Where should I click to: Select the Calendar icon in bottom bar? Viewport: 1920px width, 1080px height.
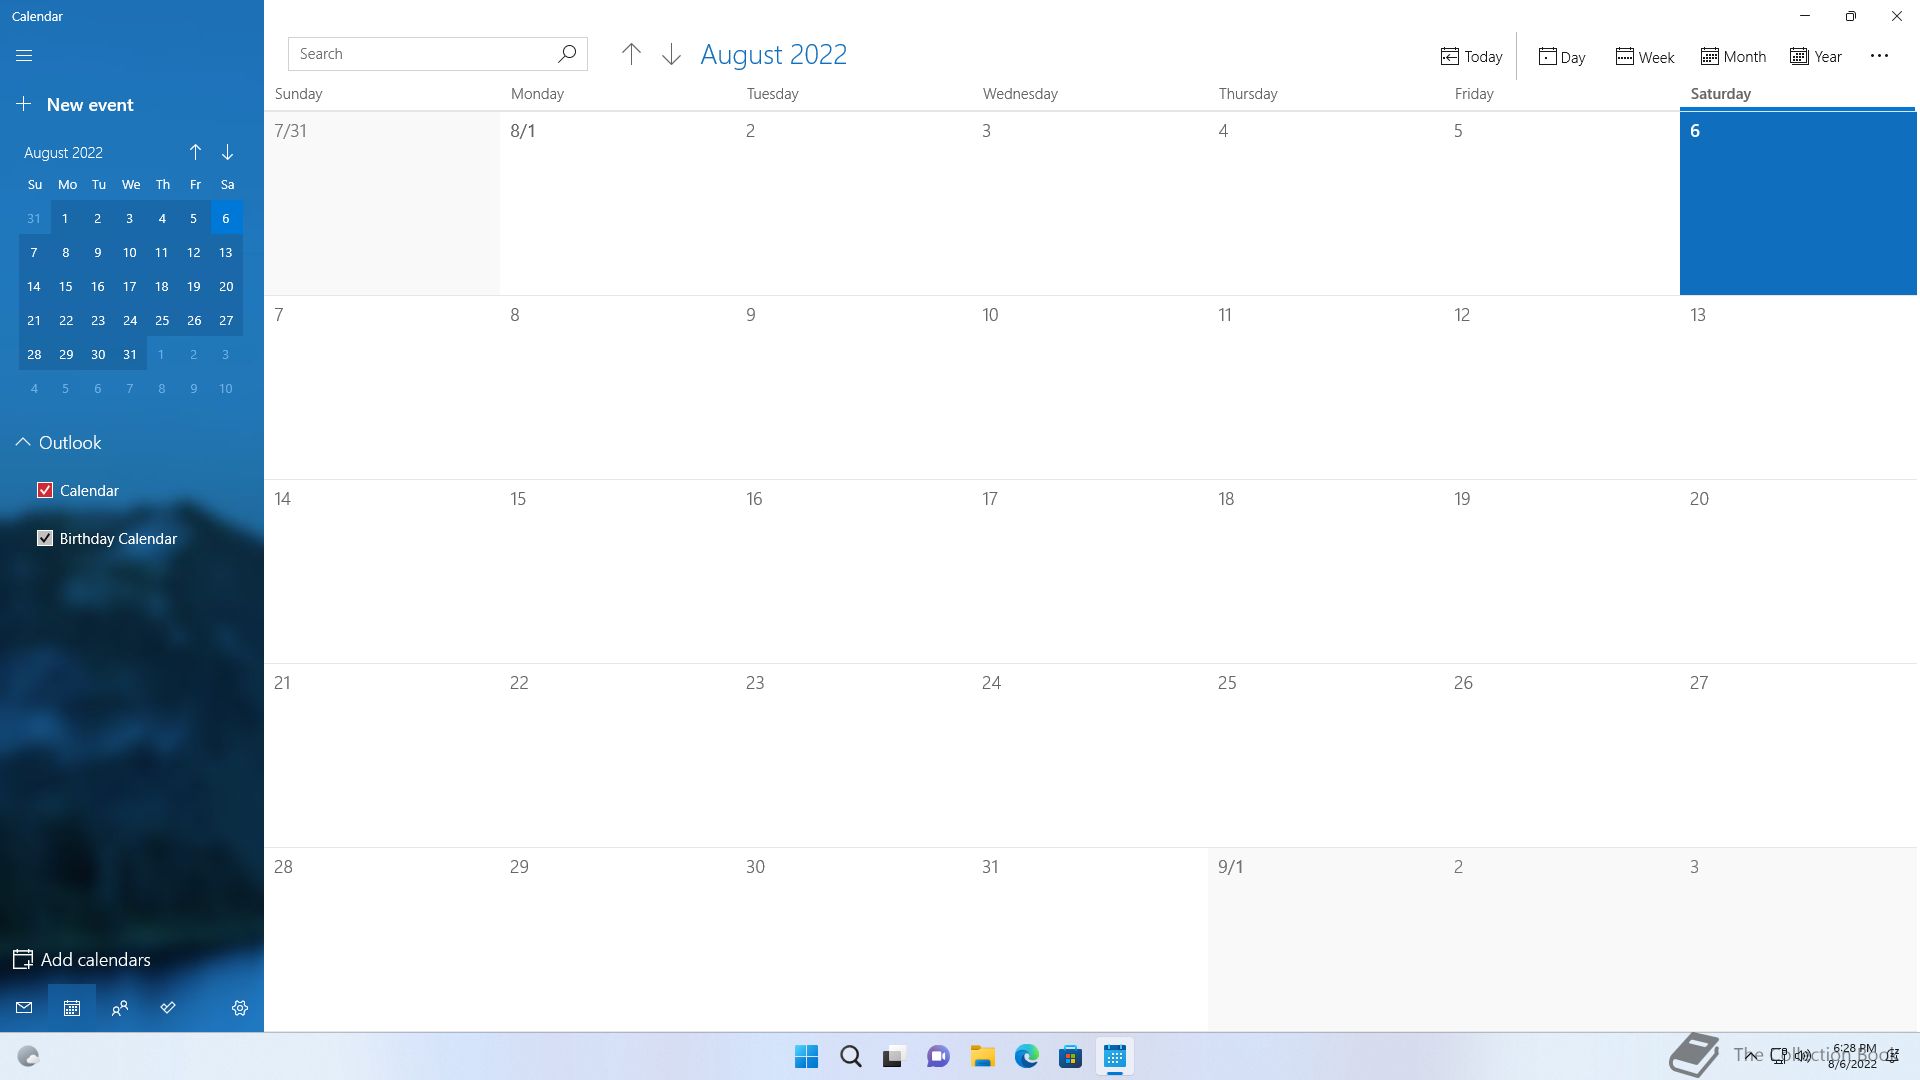tap(72, 1008)
